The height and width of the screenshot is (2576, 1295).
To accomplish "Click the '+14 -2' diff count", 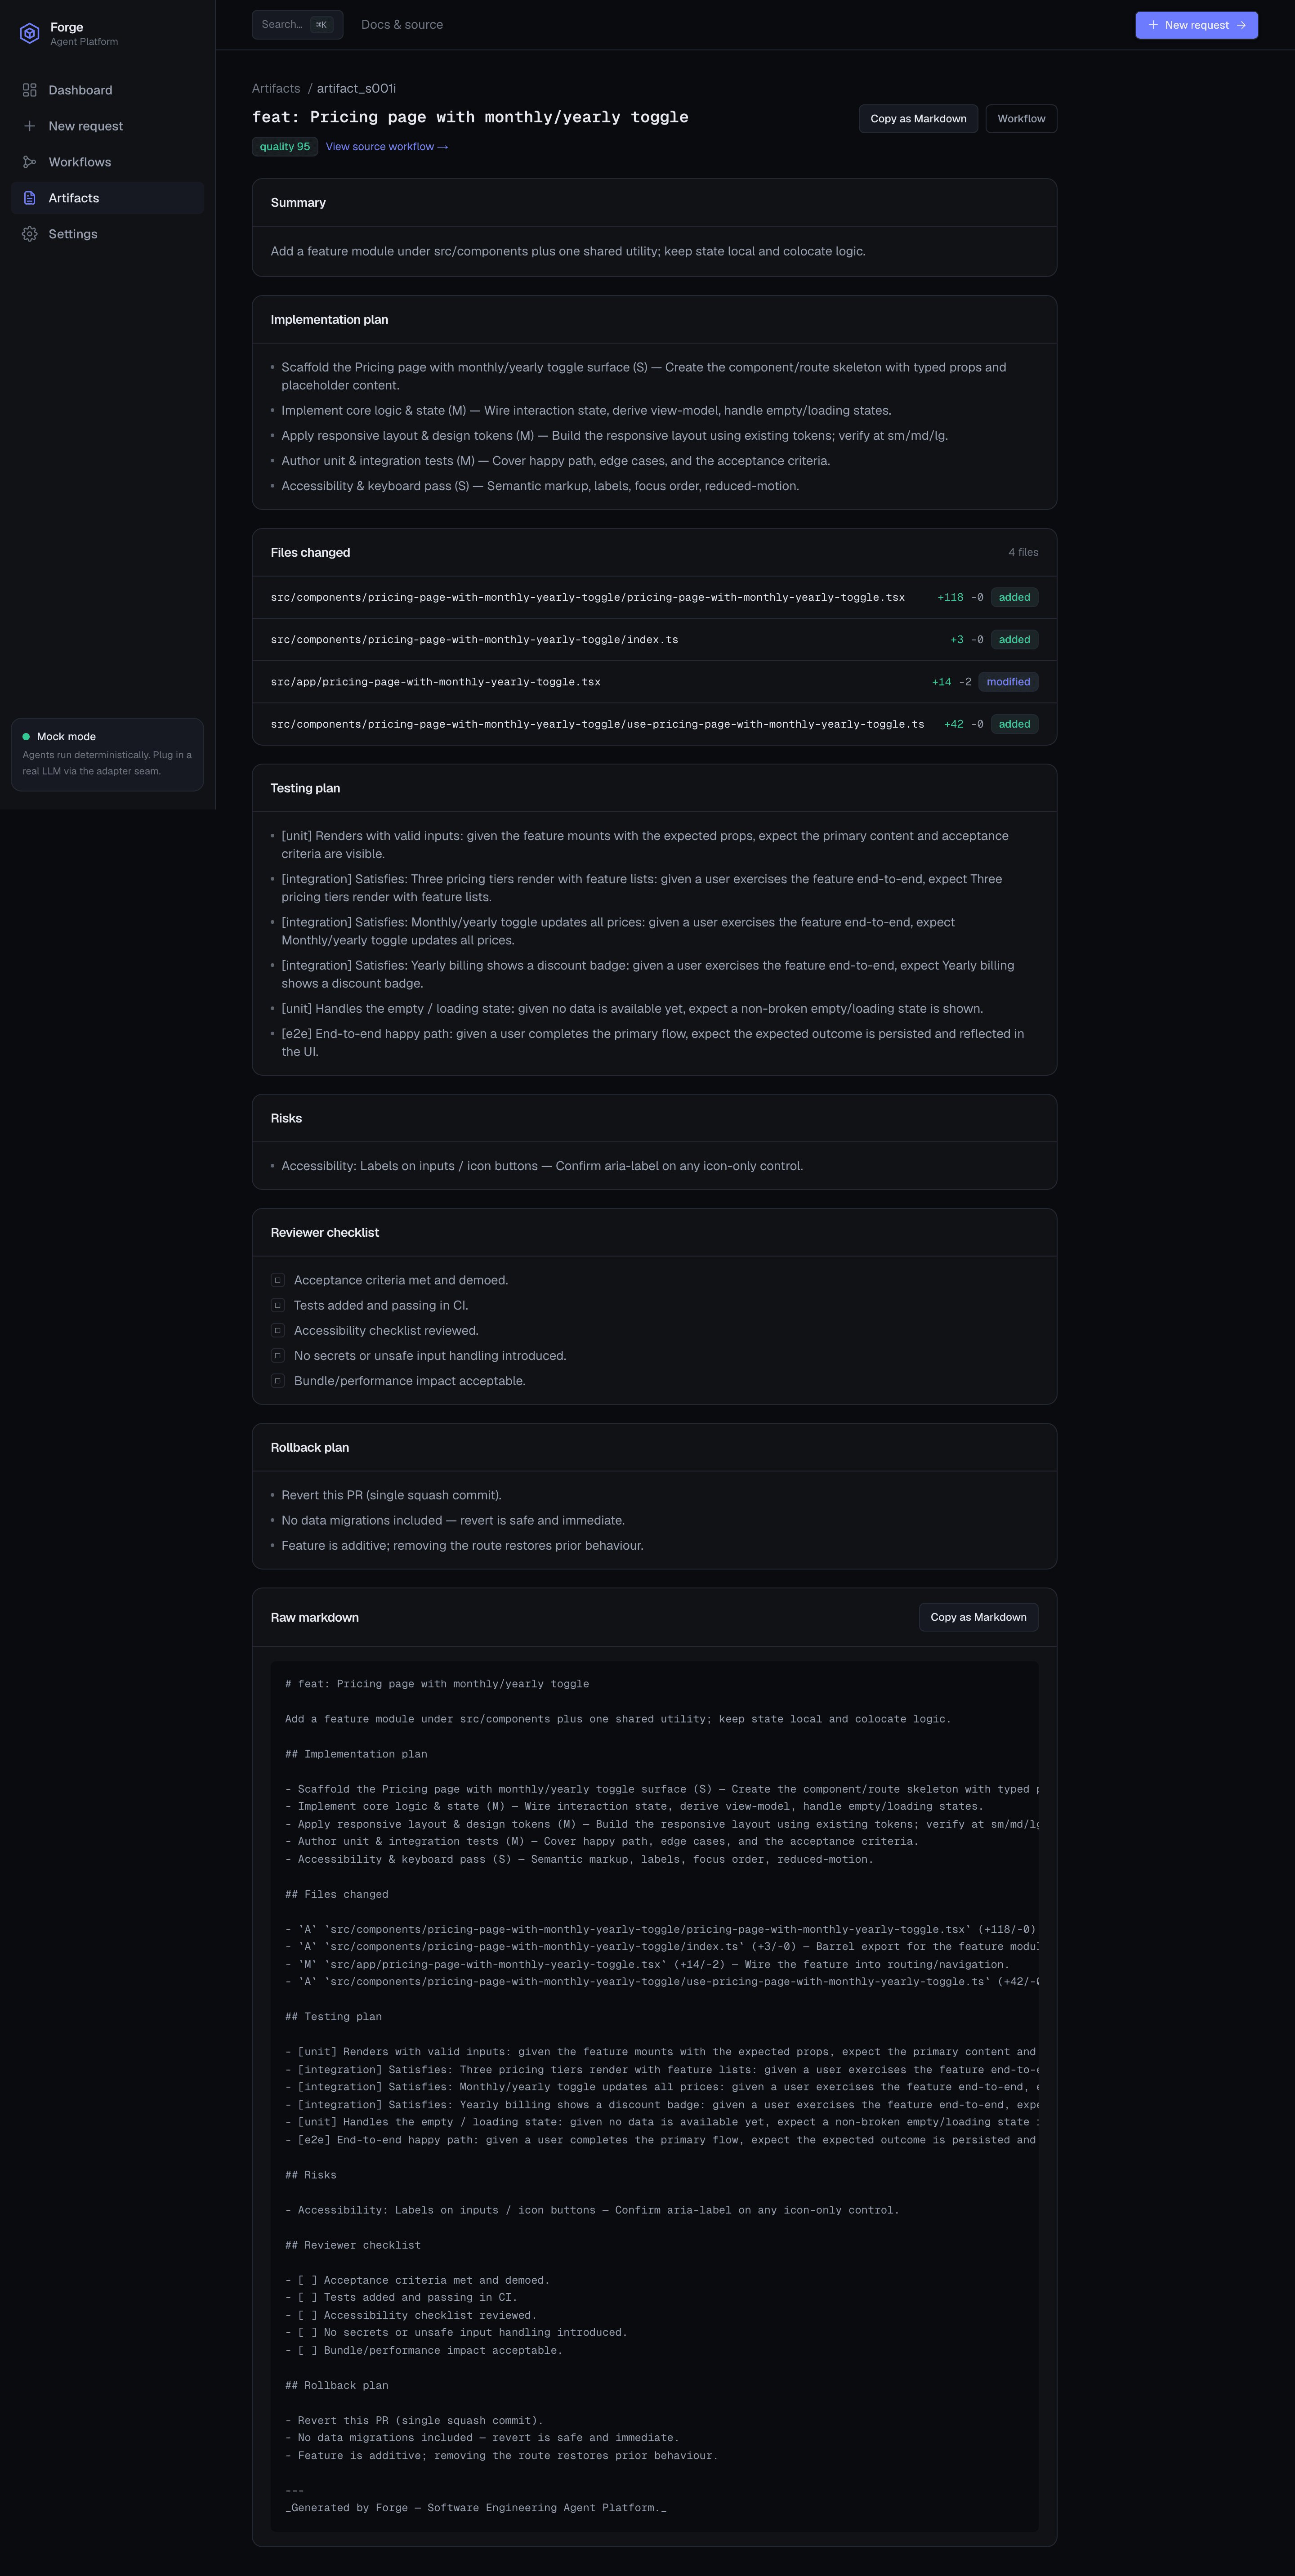I will tap(951, 682).
